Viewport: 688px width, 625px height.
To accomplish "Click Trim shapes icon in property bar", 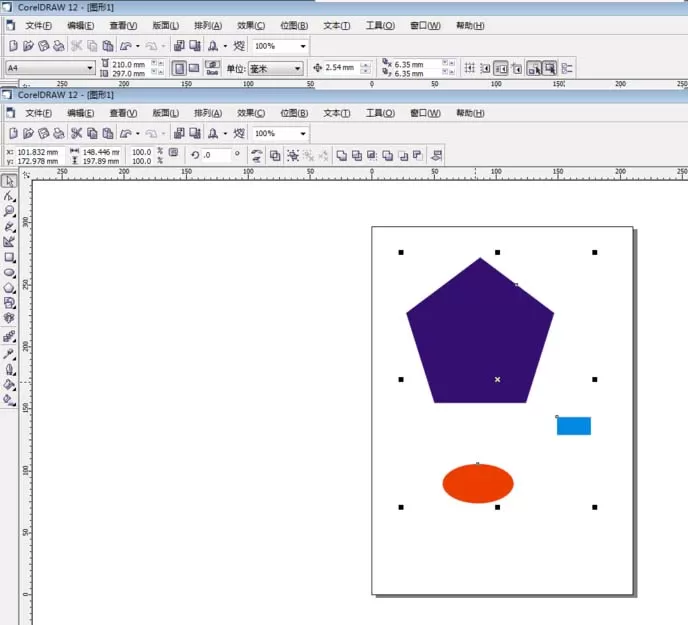I will 357,155.
